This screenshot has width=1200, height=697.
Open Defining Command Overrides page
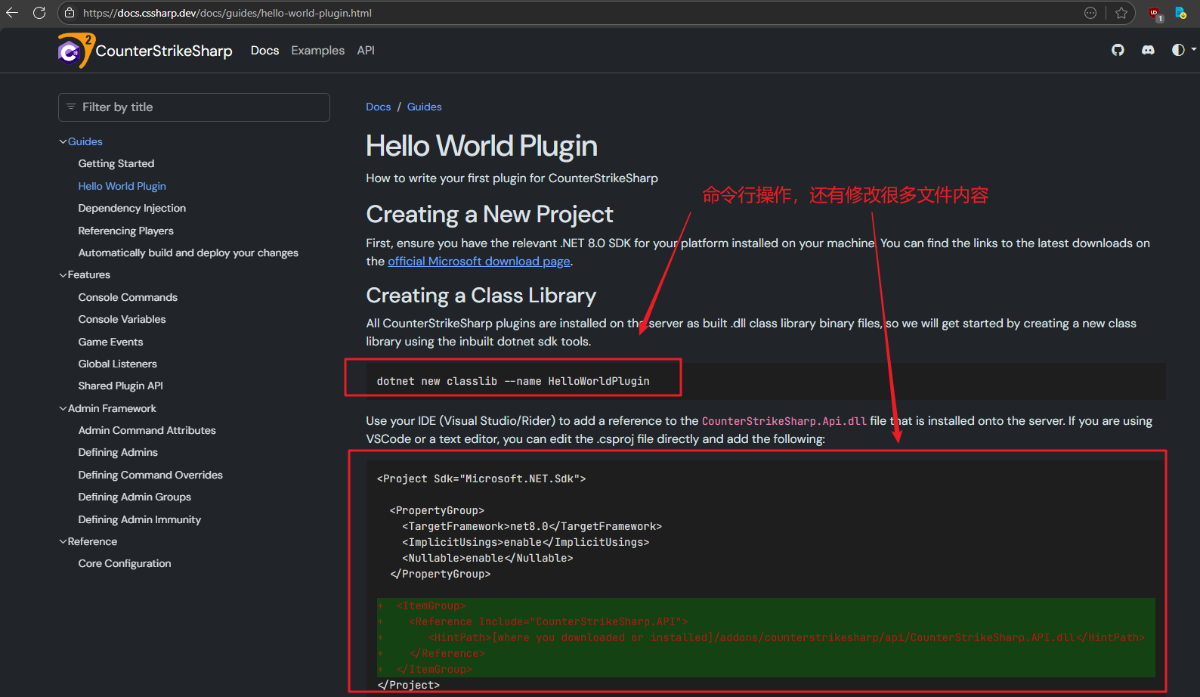point(150,475)
